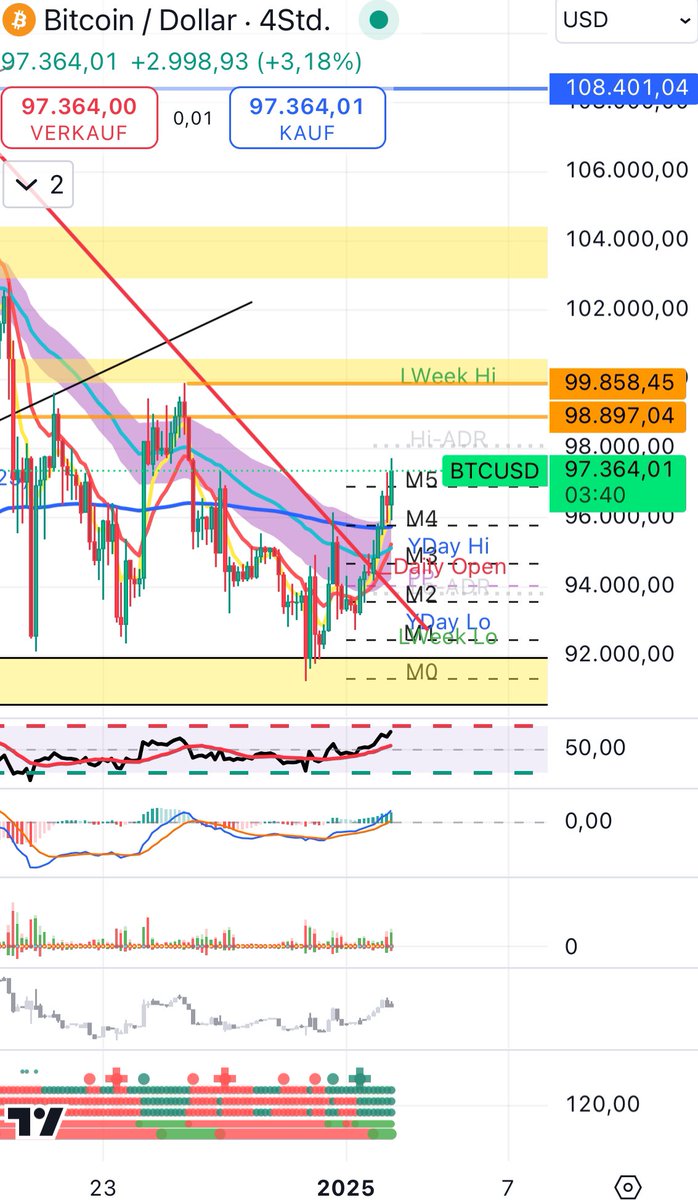The image size is (698, 1200).
Task: Open the USD currency dropdown
Action: click(x=624, y=19)
